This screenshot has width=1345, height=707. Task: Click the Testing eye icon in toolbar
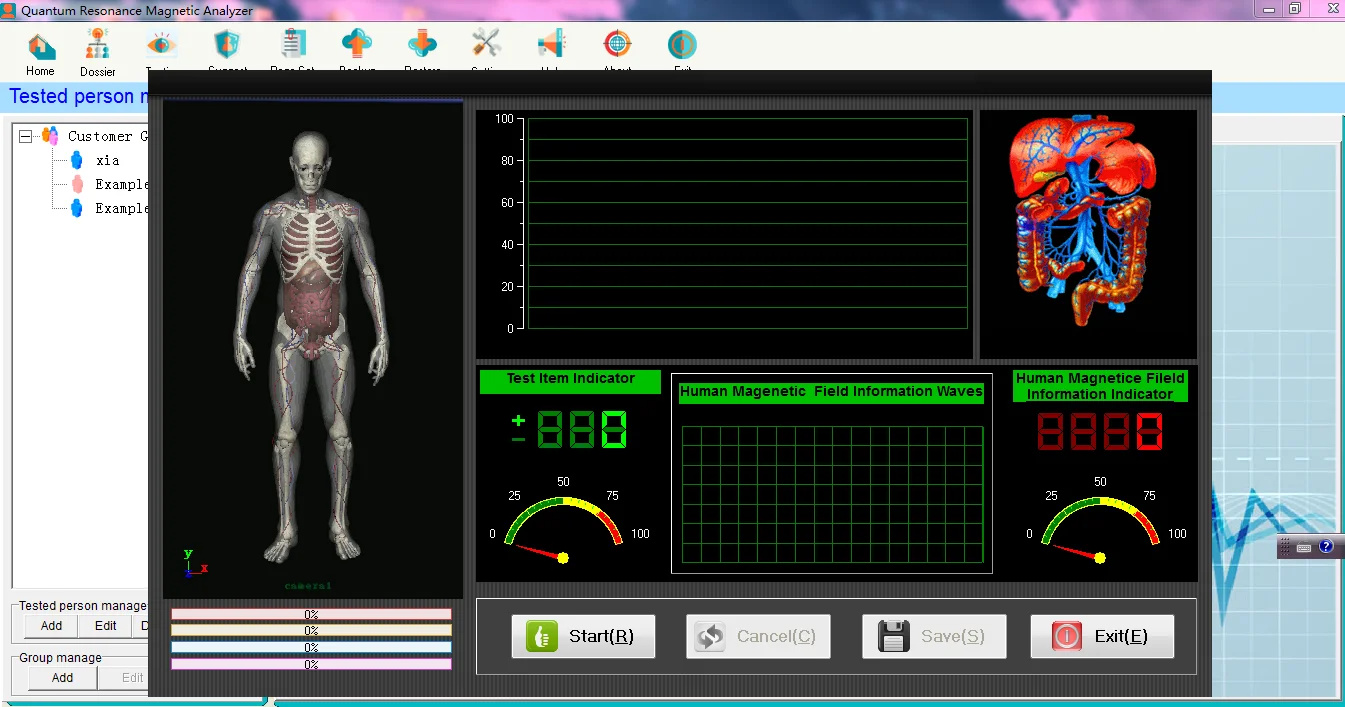point(162,45)
